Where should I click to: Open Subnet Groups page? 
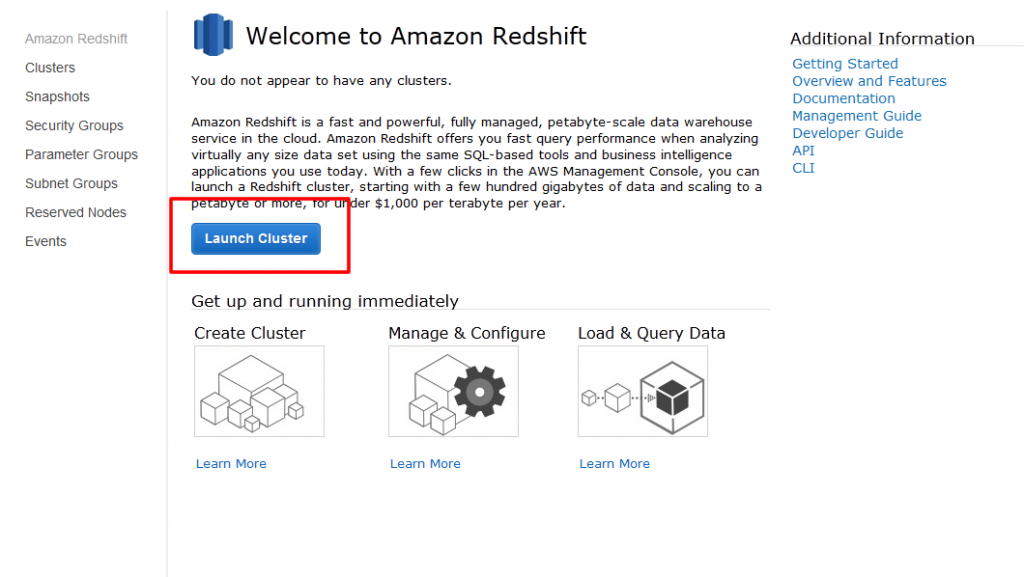pos(71,183)
